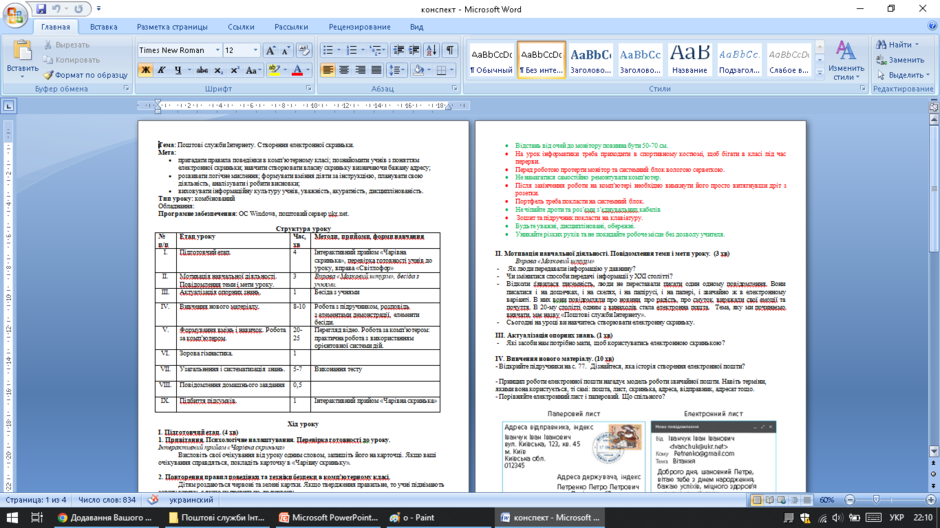Clear formatting with eraser icon
The image size is (940, 528).
[304, 50]
